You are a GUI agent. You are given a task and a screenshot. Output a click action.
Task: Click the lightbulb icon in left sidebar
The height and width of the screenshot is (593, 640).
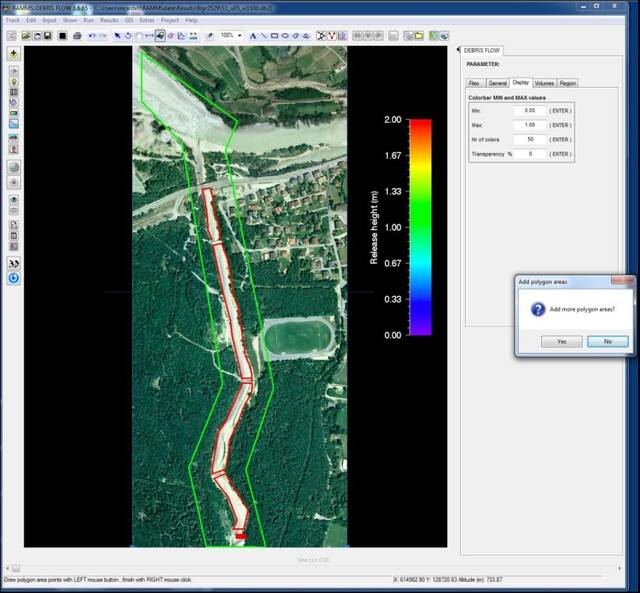coord(13,82)
